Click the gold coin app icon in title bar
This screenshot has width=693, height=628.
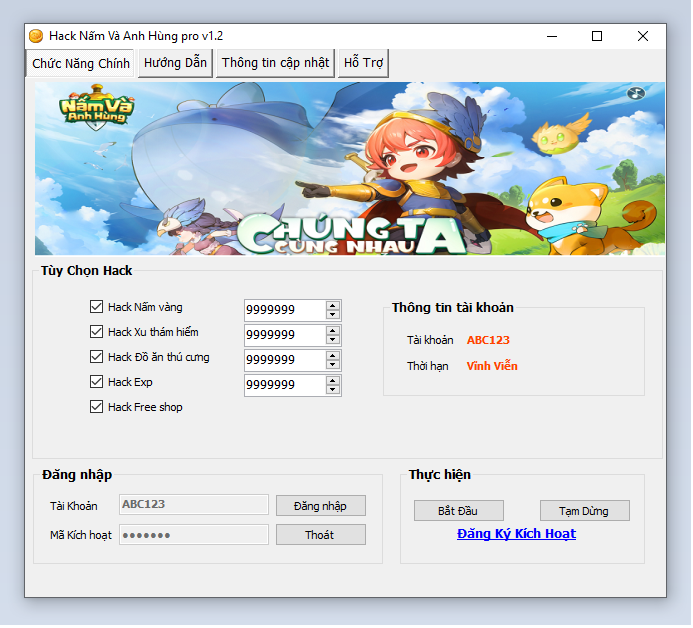[36, 36]
